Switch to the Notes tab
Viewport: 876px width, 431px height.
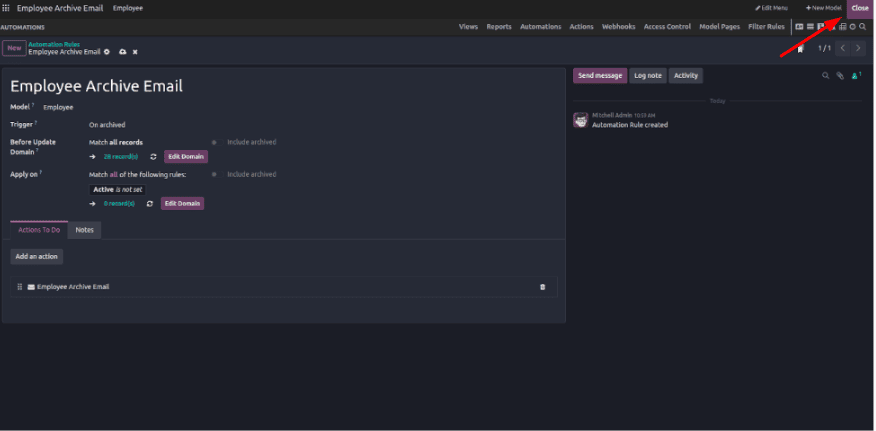tap(84, 230)
